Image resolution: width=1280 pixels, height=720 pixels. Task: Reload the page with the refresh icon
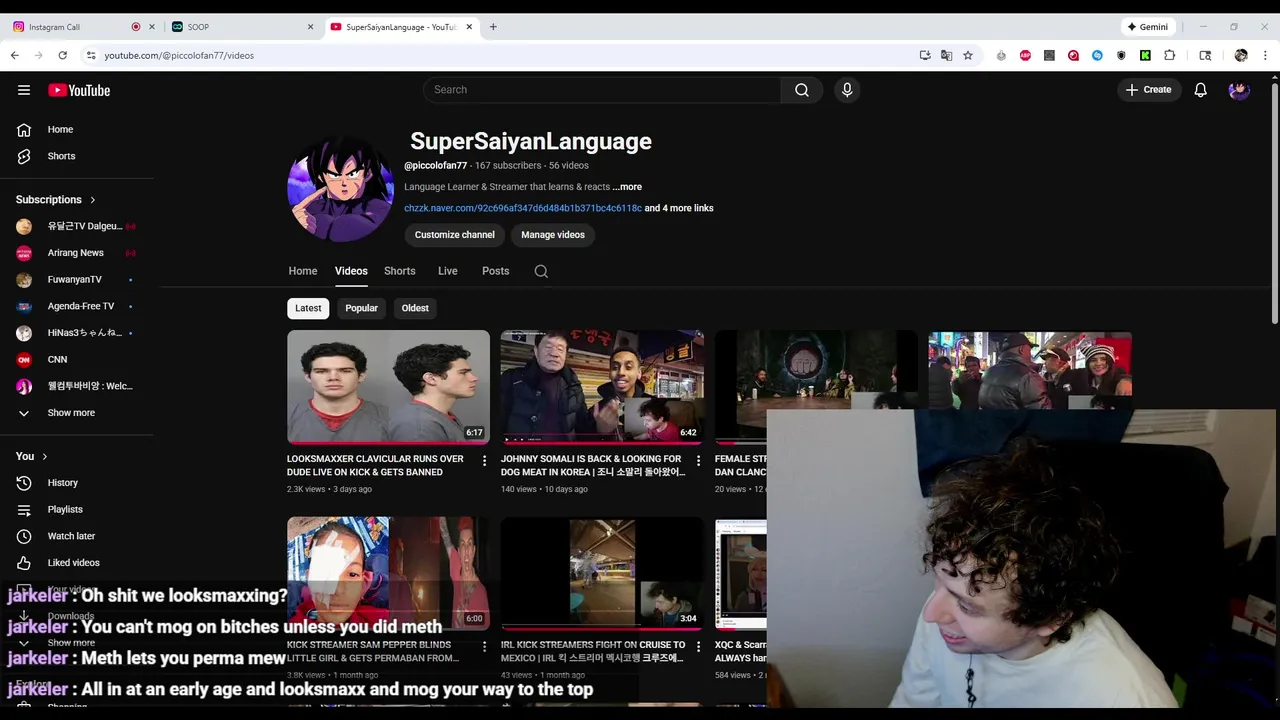click(62, 55)
